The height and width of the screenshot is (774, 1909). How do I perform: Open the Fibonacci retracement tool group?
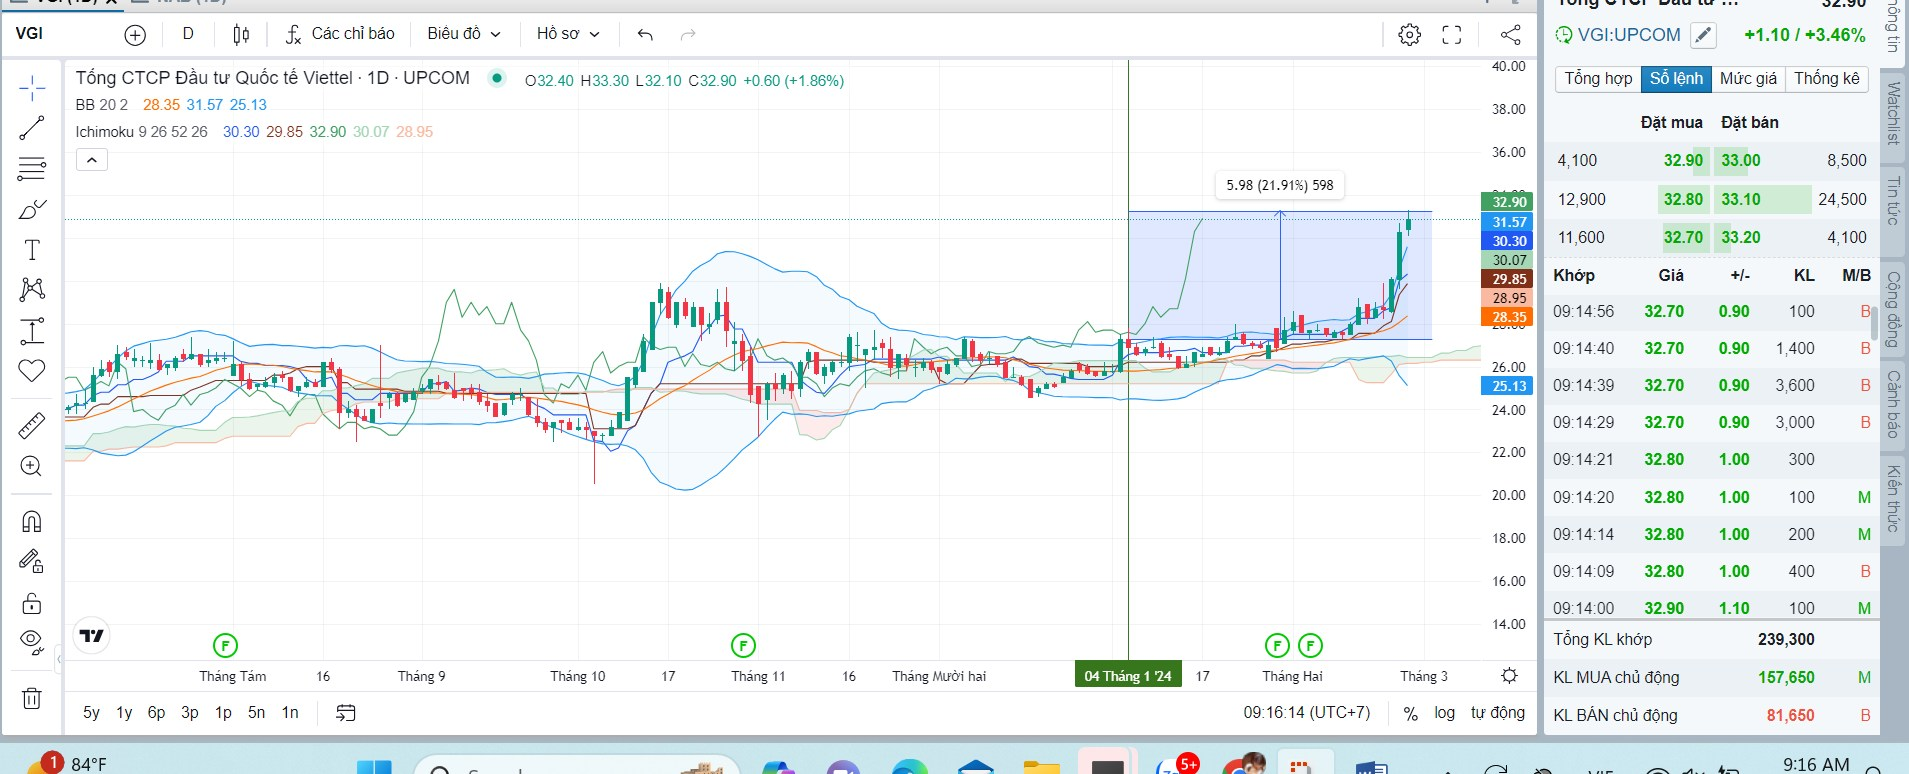click(32, 168)
